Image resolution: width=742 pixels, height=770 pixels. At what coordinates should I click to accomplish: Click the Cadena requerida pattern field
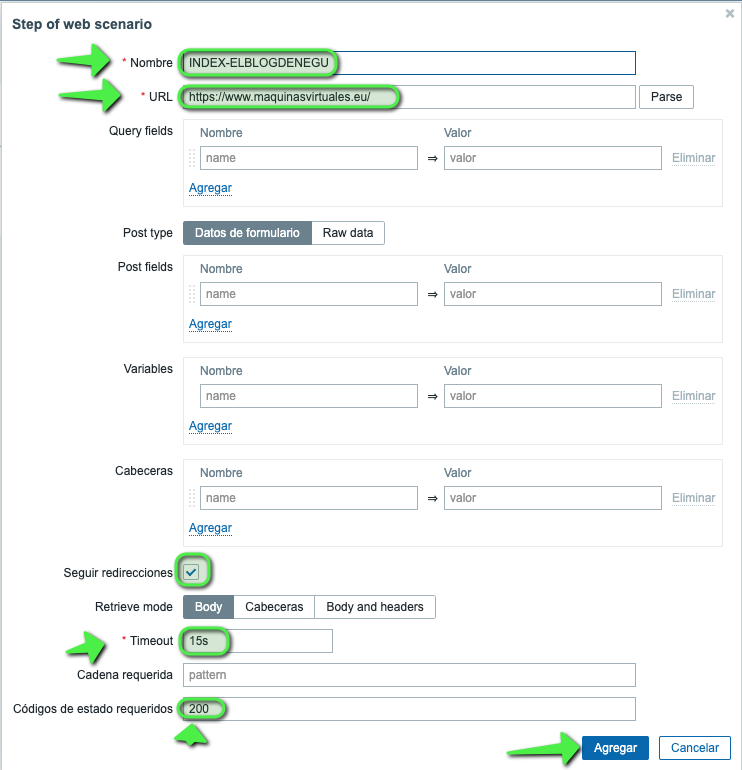[409, 675]
